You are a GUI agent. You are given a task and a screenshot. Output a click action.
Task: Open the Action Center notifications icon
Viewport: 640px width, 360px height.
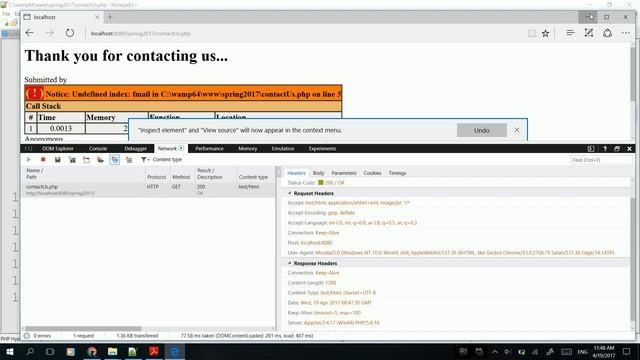point(627,351)
